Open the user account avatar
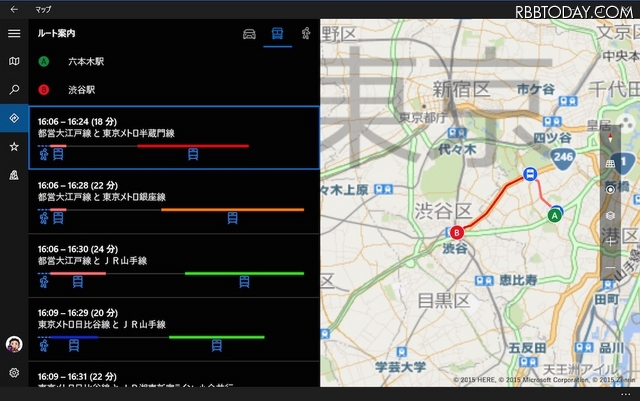 (14, 344)
